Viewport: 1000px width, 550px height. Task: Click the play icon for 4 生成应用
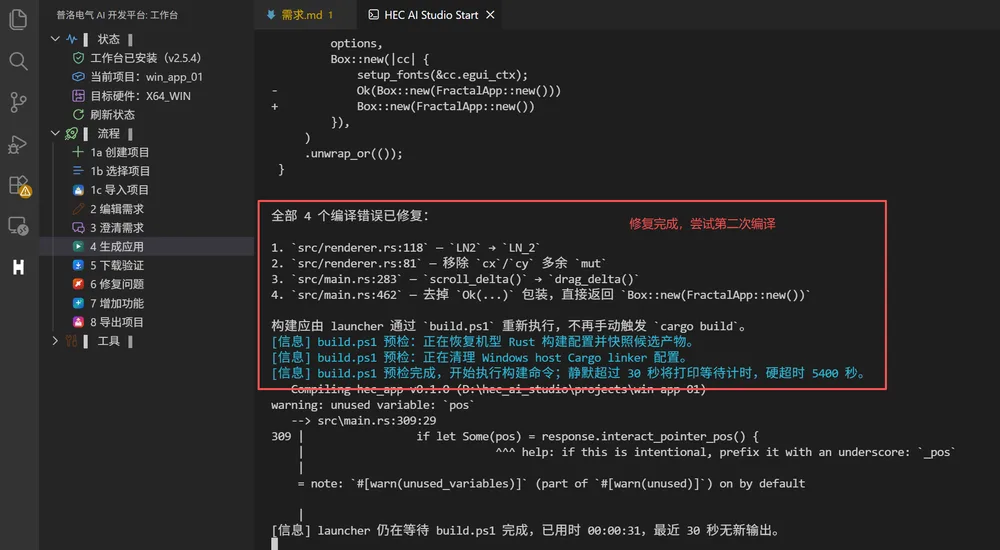78,246
